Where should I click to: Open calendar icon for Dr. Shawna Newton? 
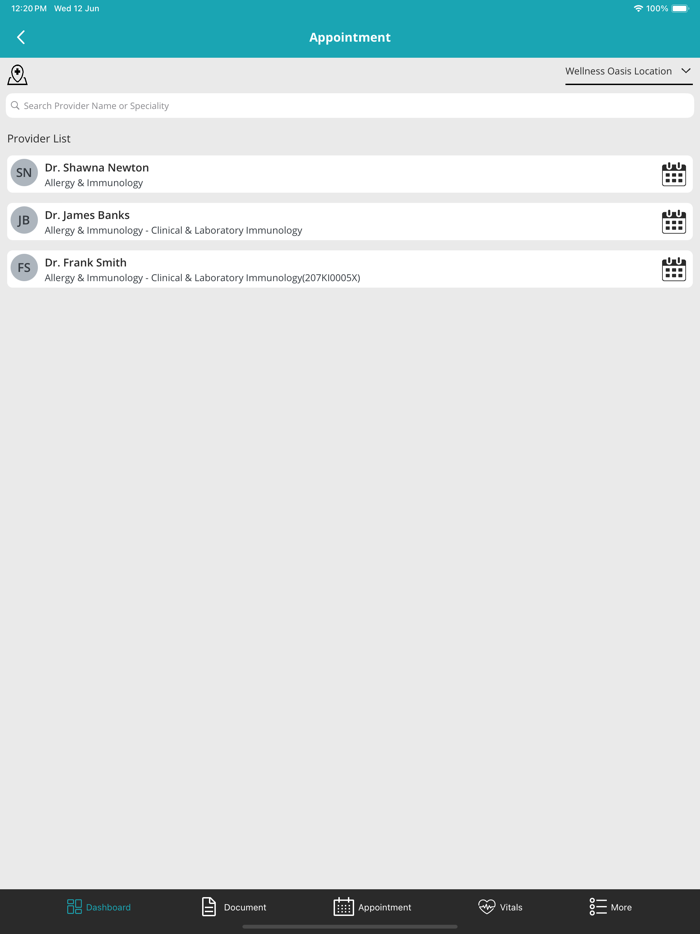[x=674, y=173]
